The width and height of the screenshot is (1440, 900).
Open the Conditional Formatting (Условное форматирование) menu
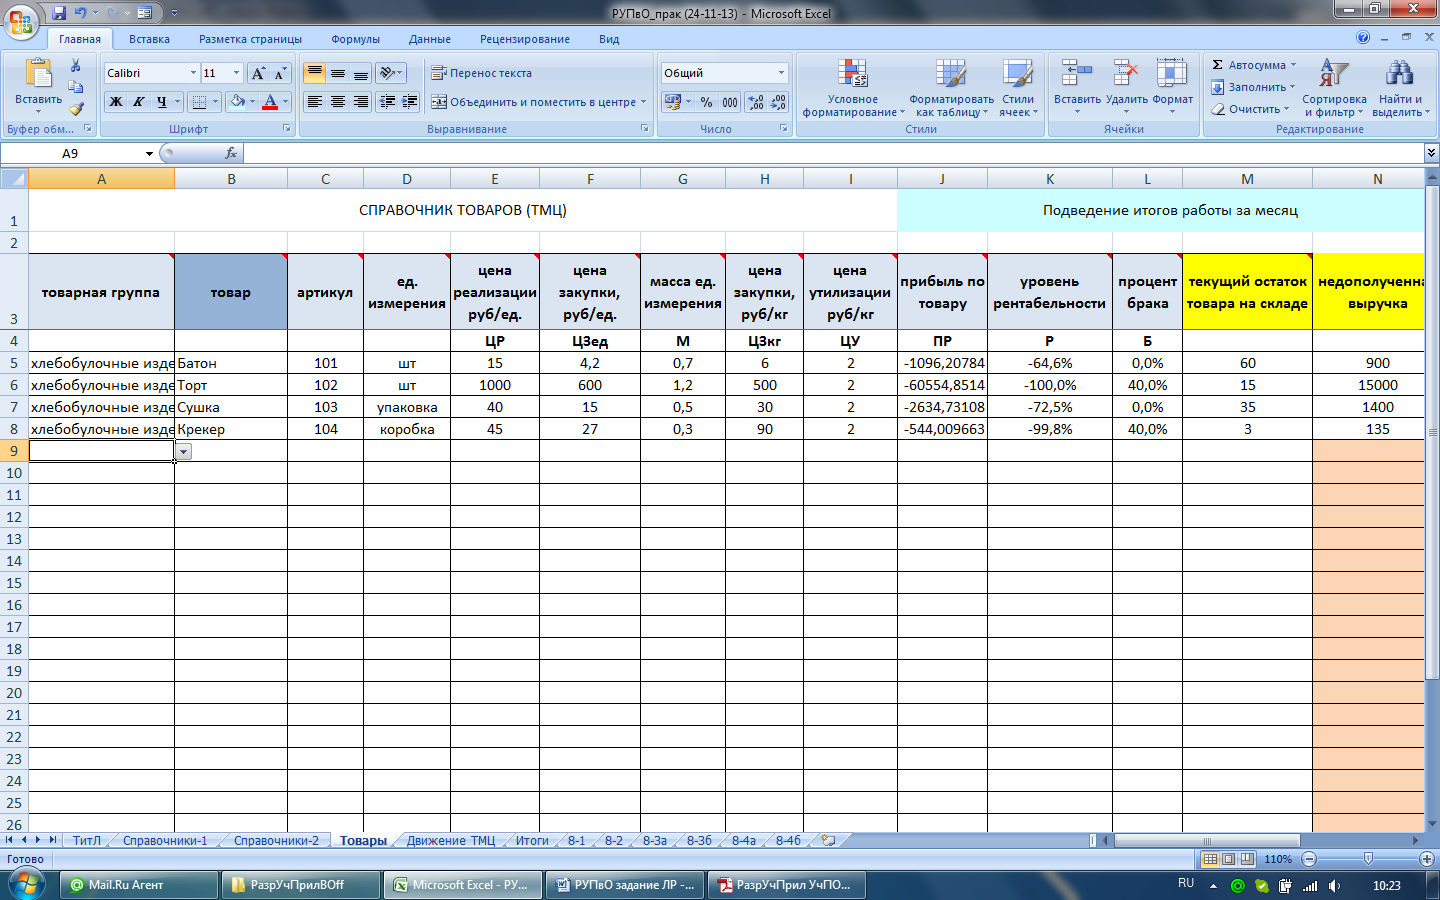click(852, 88)
